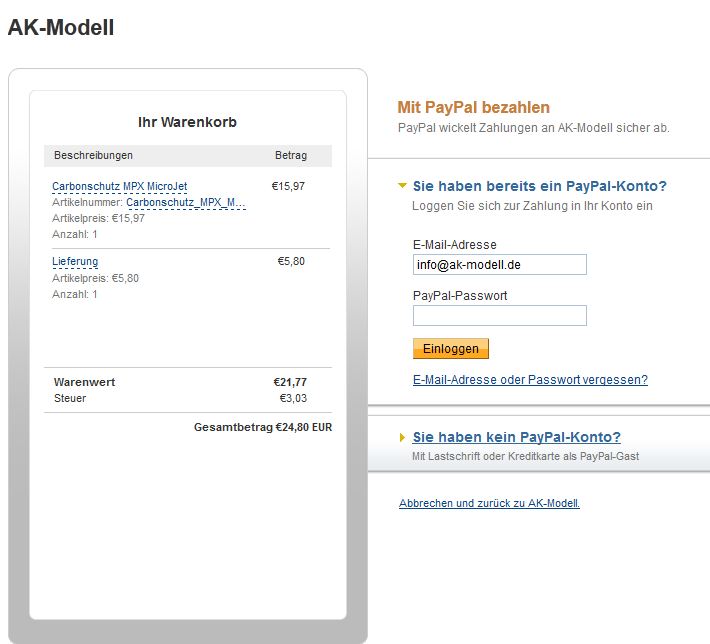Click 'Abbrechen und zurück zu AK-Modell' link
The image size is (710, 644).
pos(489,503)
